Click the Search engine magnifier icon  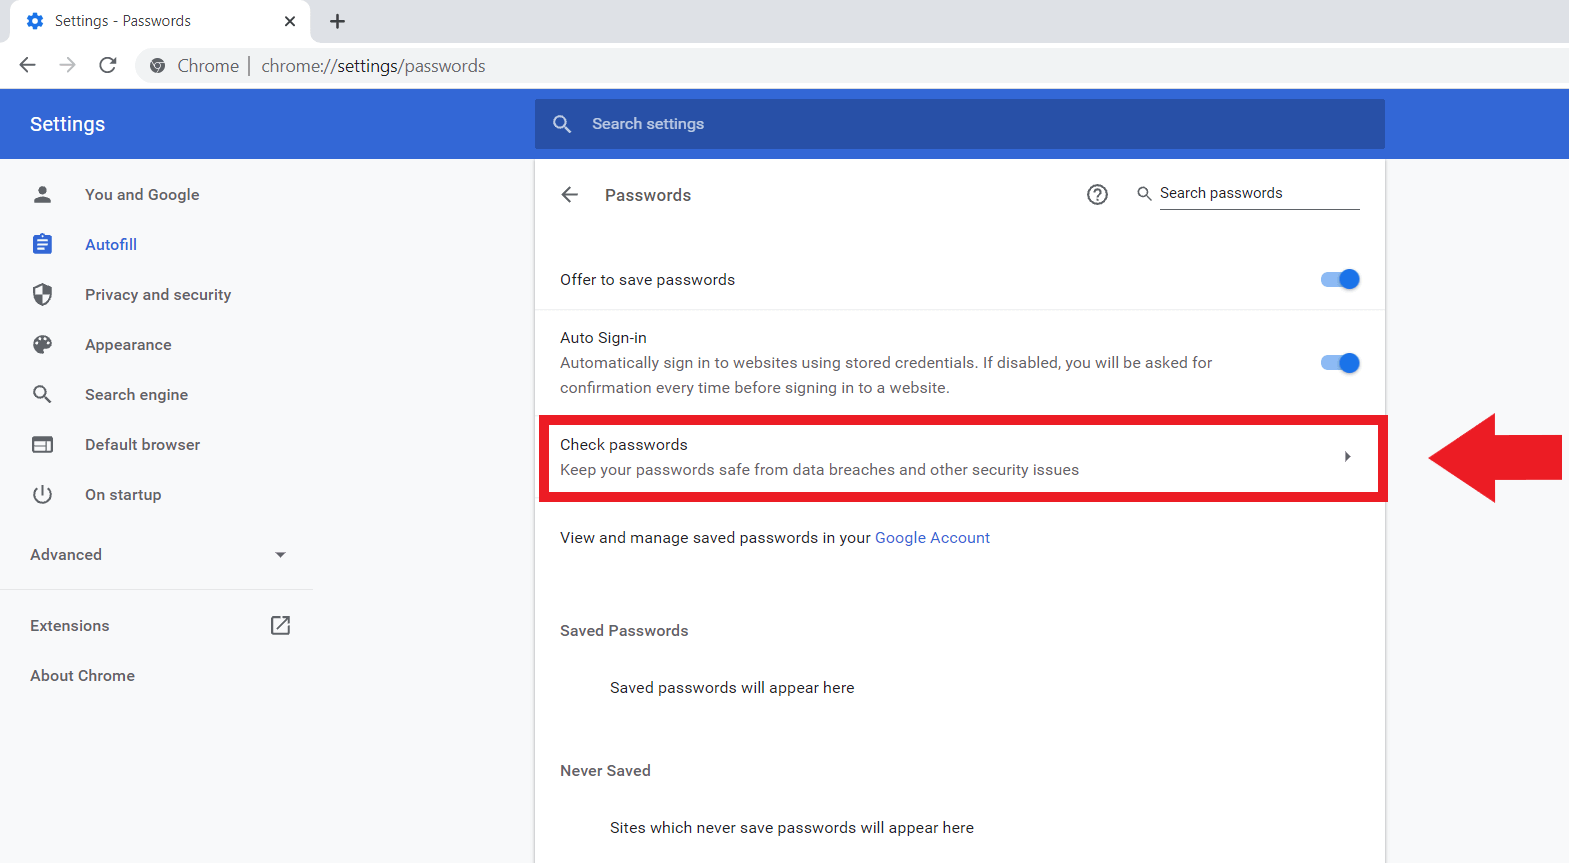point(42,394)
